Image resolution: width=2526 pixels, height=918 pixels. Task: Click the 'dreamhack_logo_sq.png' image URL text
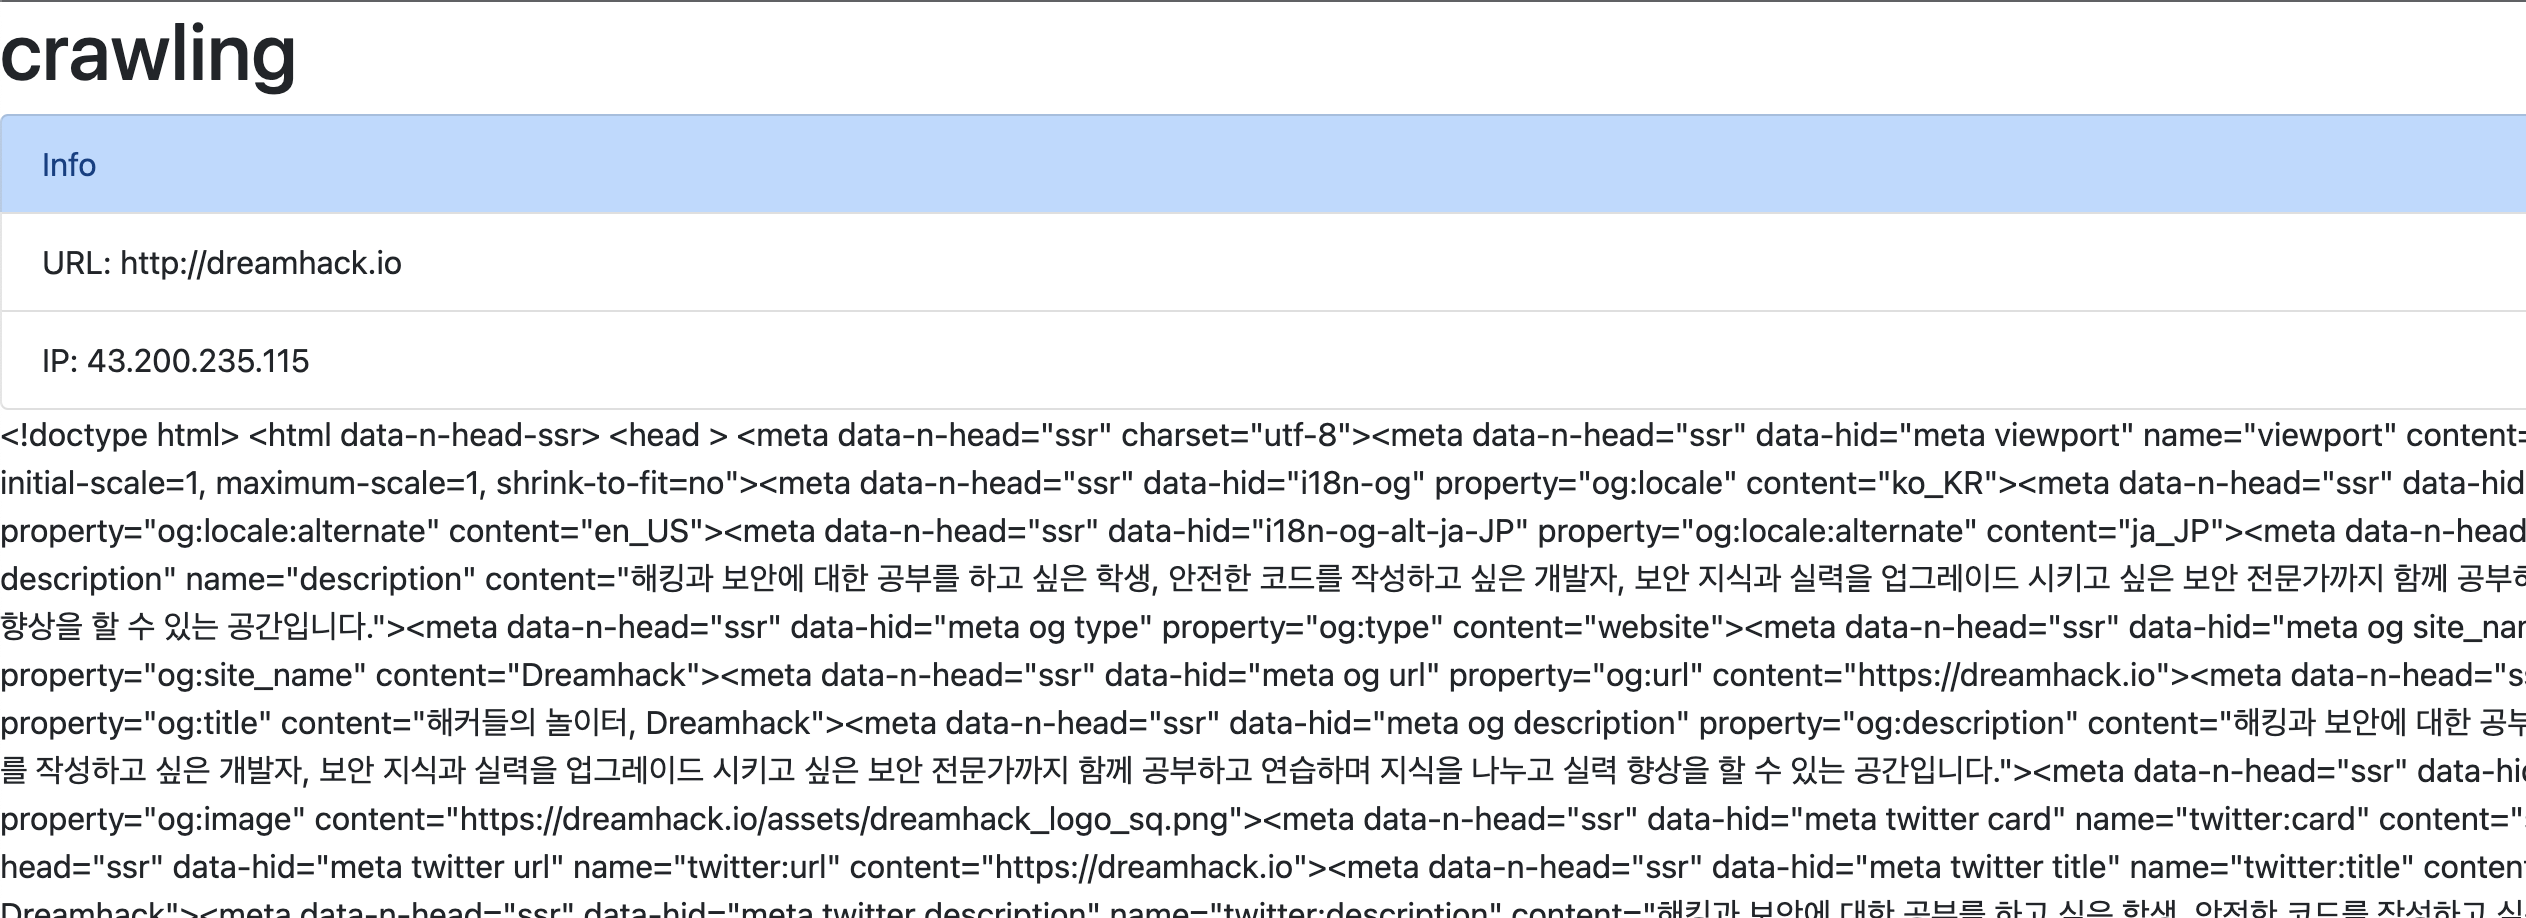pos(1050,819)
